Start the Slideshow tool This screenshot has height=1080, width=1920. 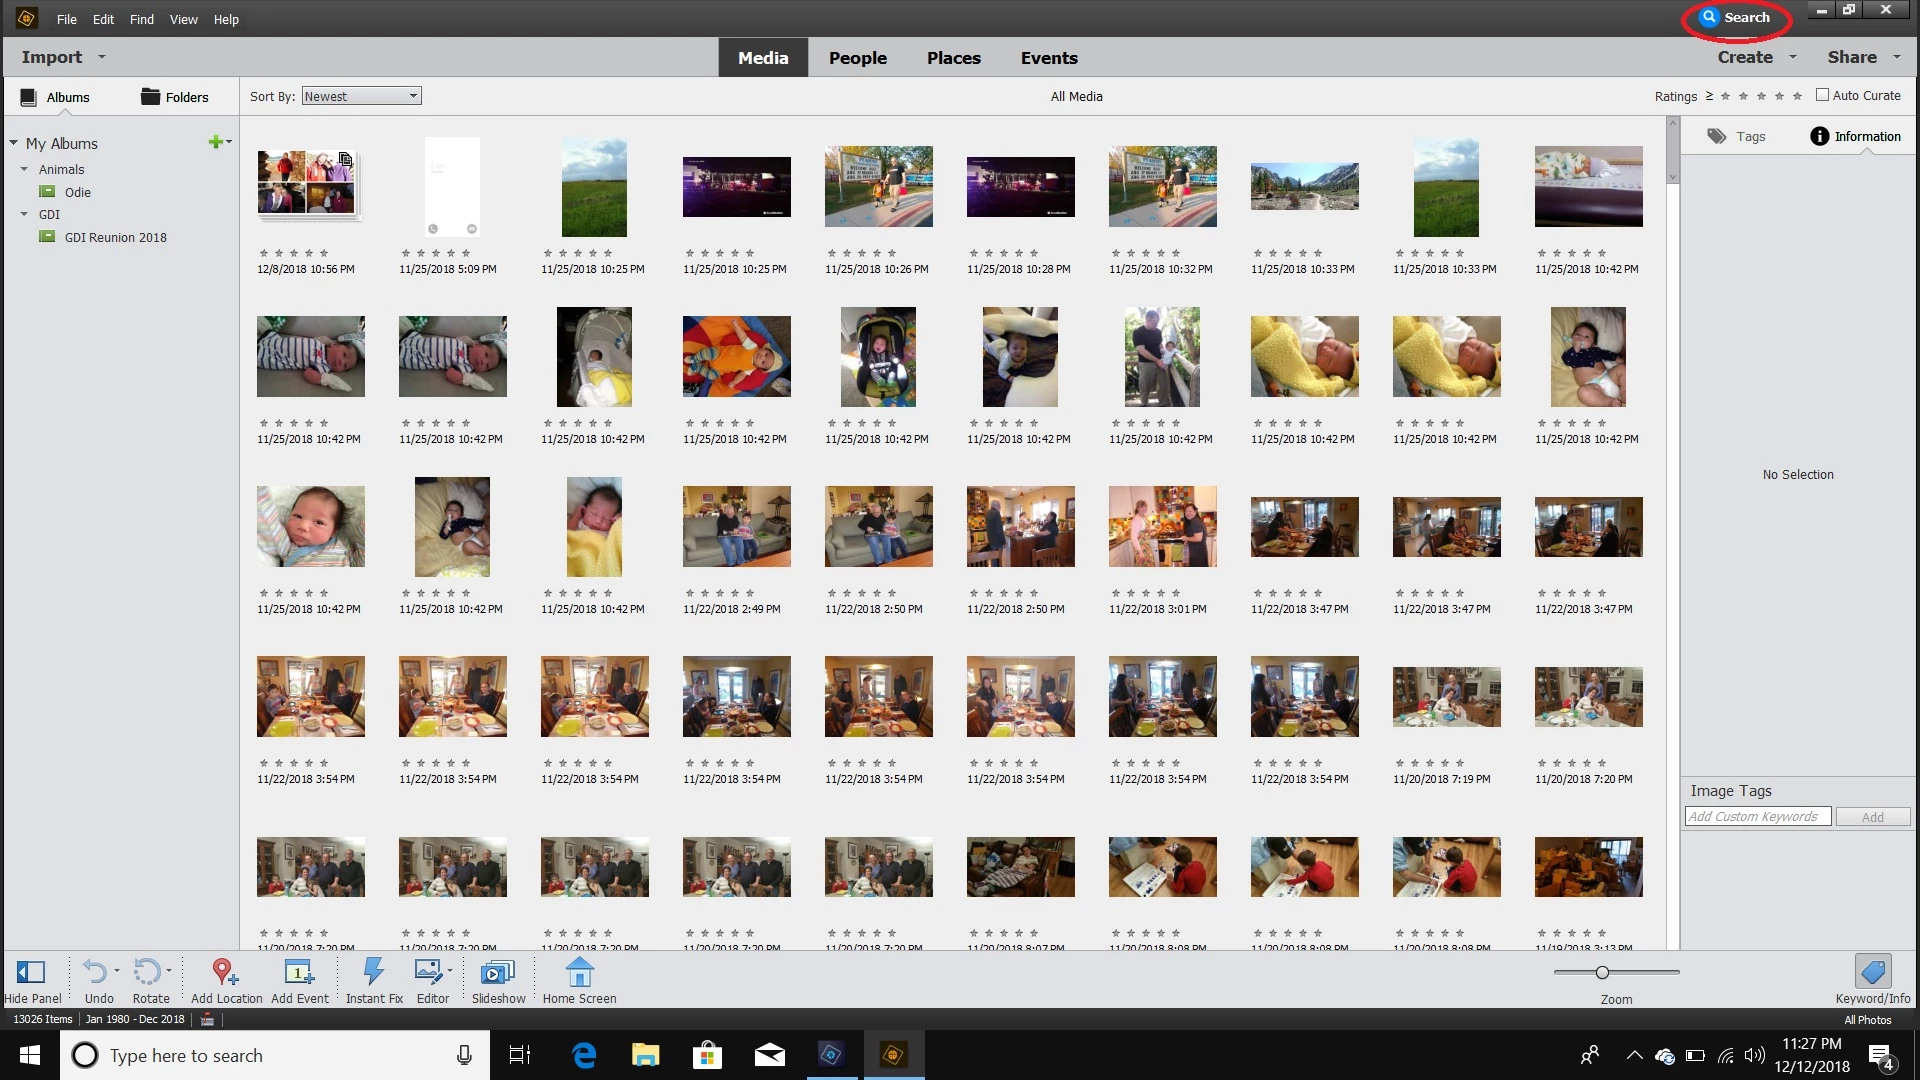497,973
